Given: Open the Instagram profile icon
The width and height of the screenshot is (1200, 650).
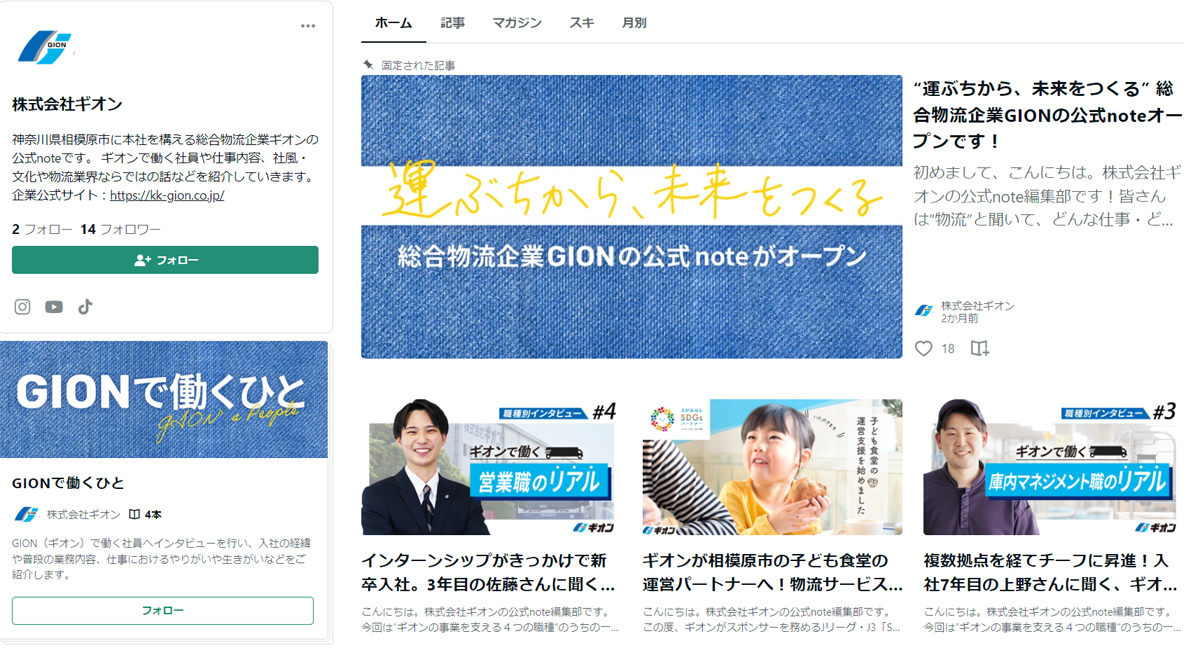Looking at the screenshot, I should (x=23, y=307).
